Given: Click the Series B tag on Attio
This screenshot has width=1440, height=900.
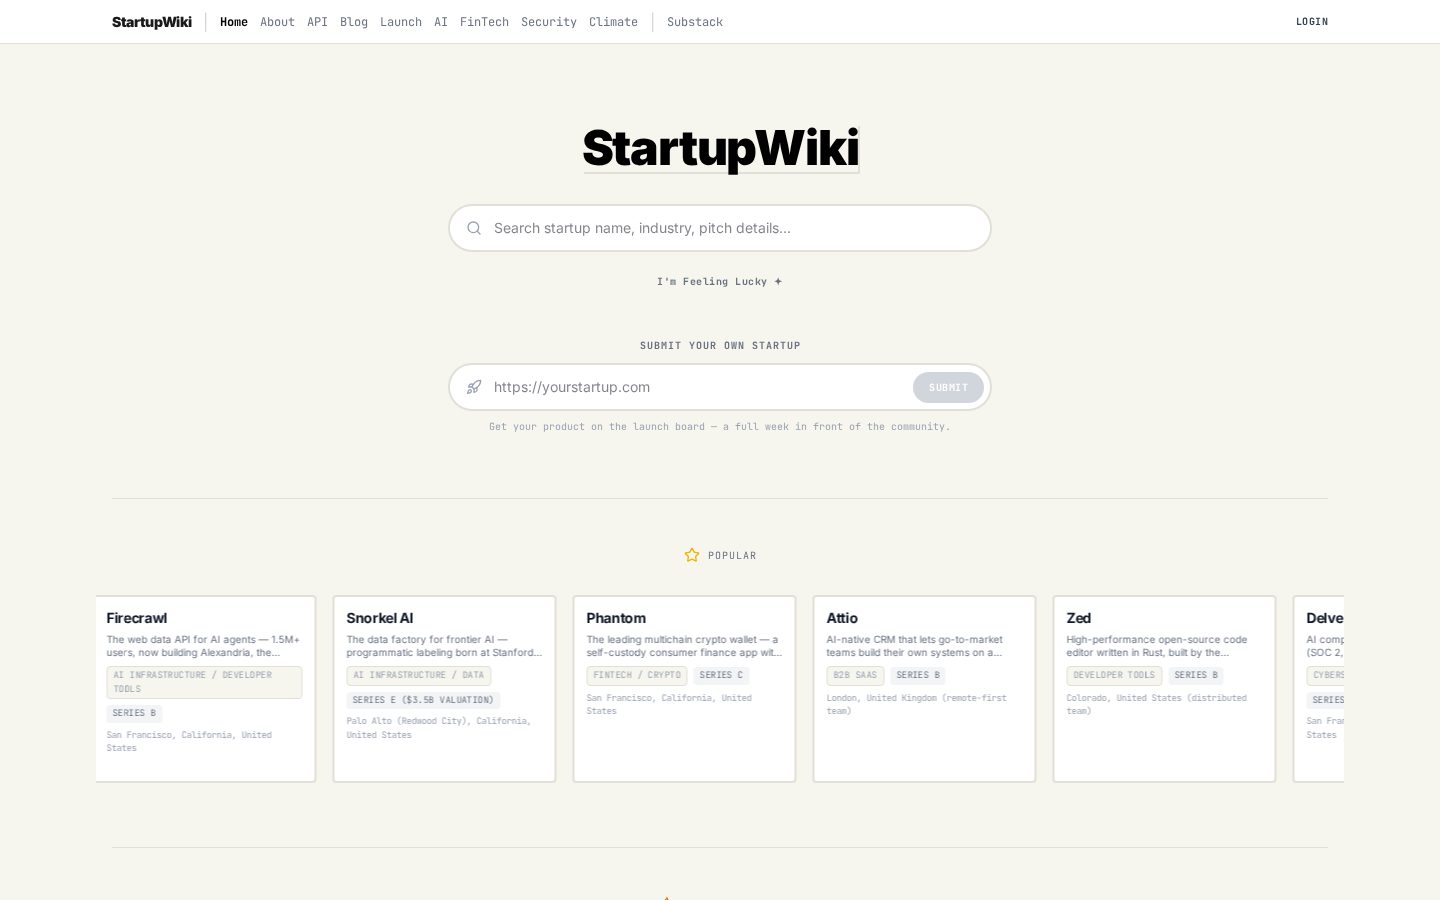Looking at the screenshot, I should click(918, 675).
